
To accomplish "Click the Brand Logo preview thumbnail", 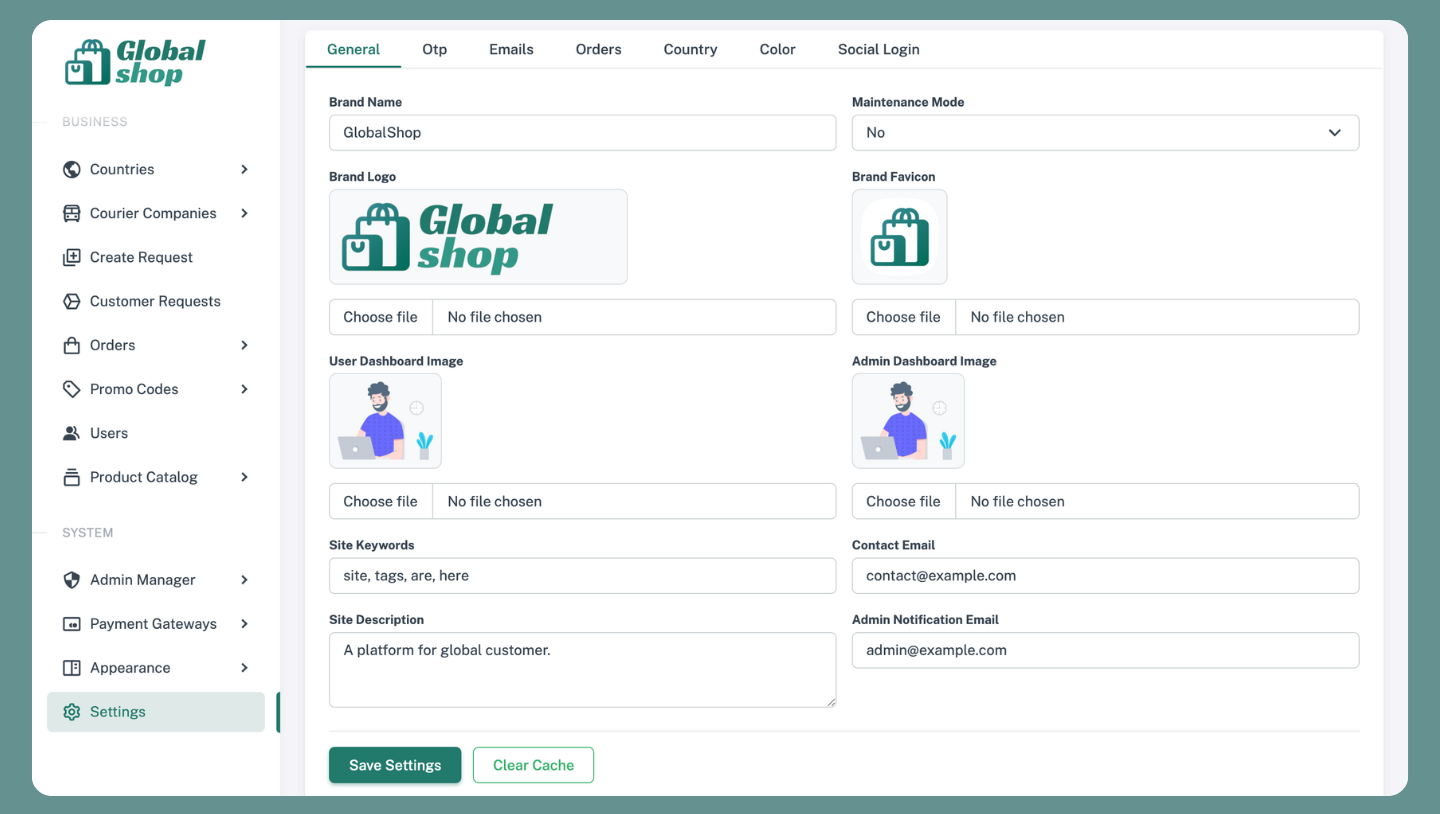I will point(478,237).
